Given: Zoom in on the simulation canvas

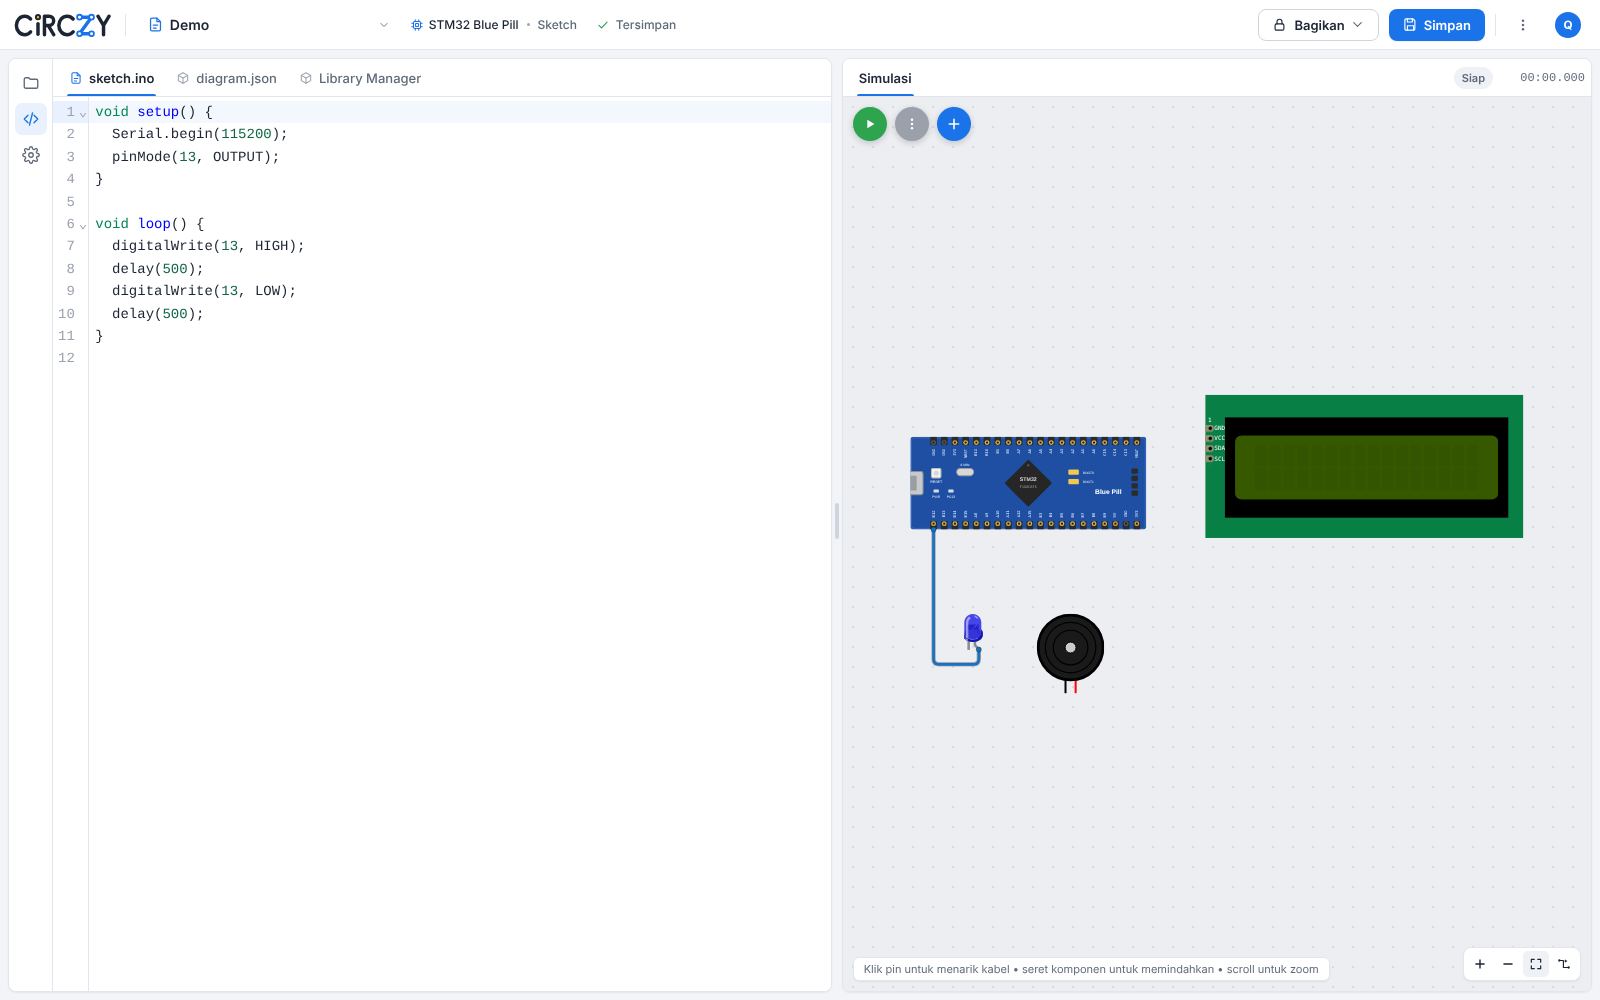Looking at the screenshot, I should (1480, 964).
